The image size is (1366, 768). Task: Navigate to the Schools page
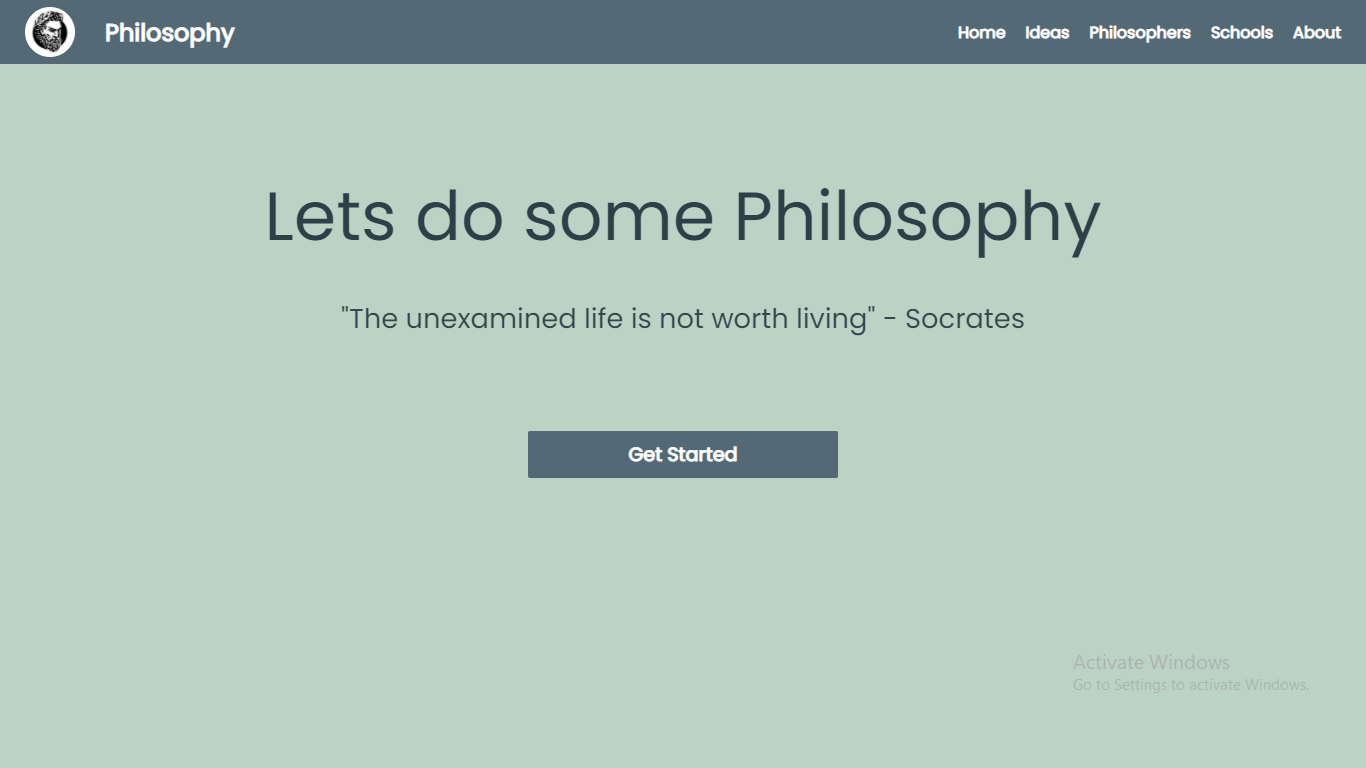click(1241, 33)
